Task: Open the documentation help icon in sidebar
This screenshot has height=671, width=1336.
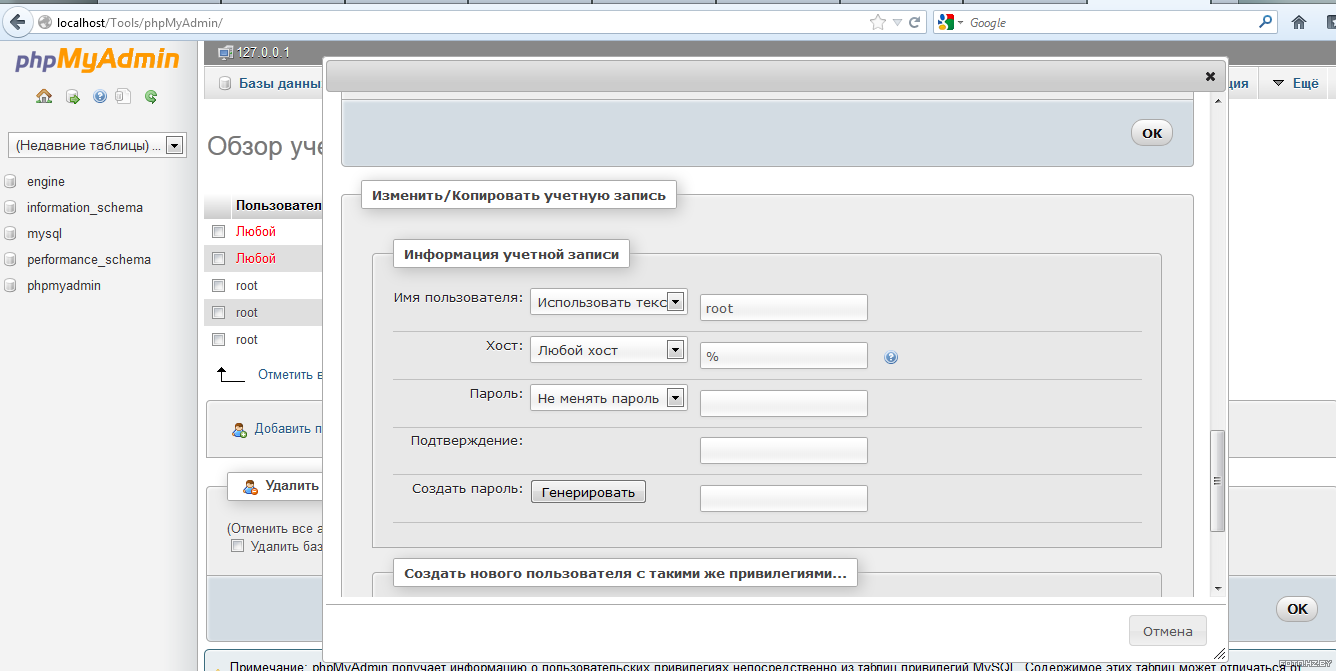Action: click(x=100, y=97)
